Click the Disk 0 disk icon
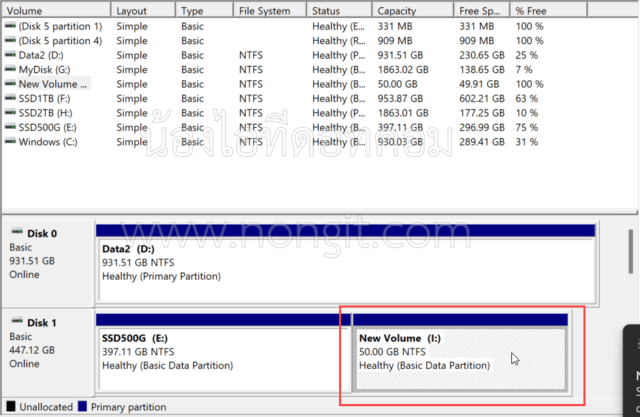The height and width of the screenshot is (417, 640). tap(17, 232)
